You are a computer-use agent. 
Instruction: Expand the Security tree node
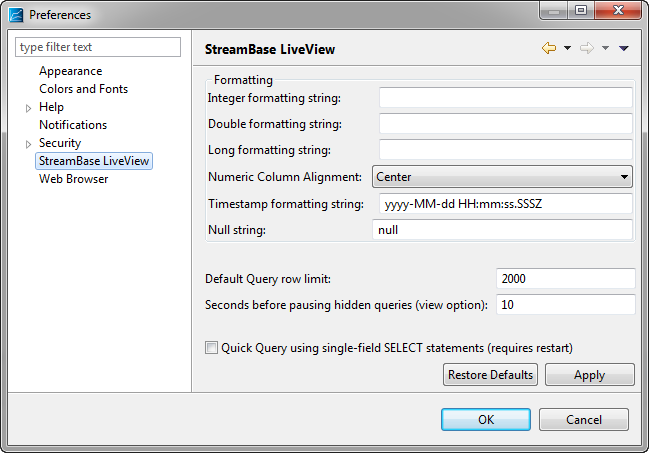click(x=28, y=144)
